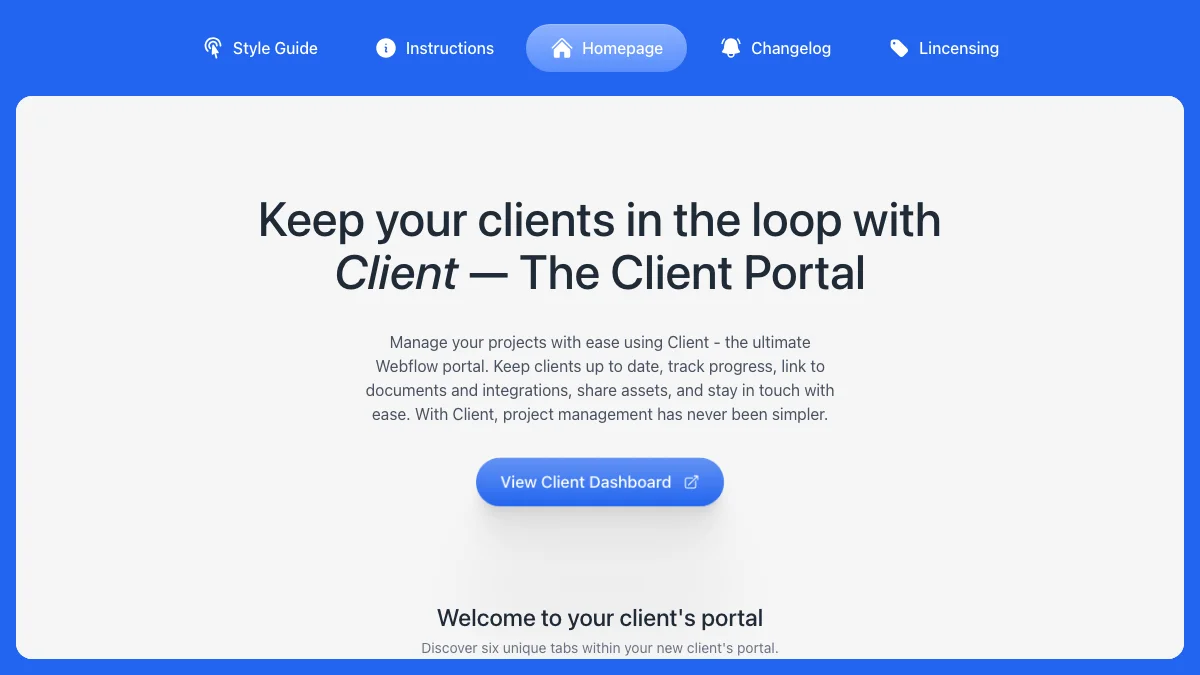Click the Style Guide pointer icon
This screenshot has height=675, width=1200.
212,48
